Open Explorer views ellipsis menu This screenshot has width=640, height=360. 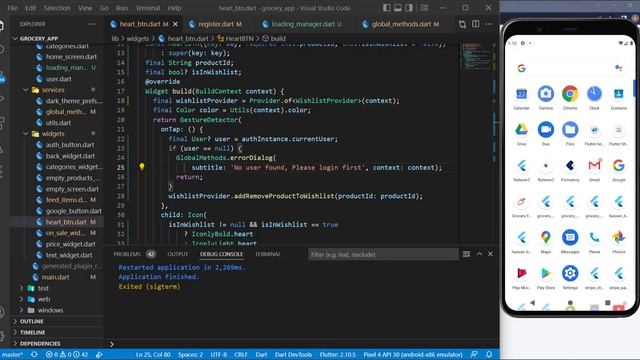pyautogui.click(x=92, y=24)
